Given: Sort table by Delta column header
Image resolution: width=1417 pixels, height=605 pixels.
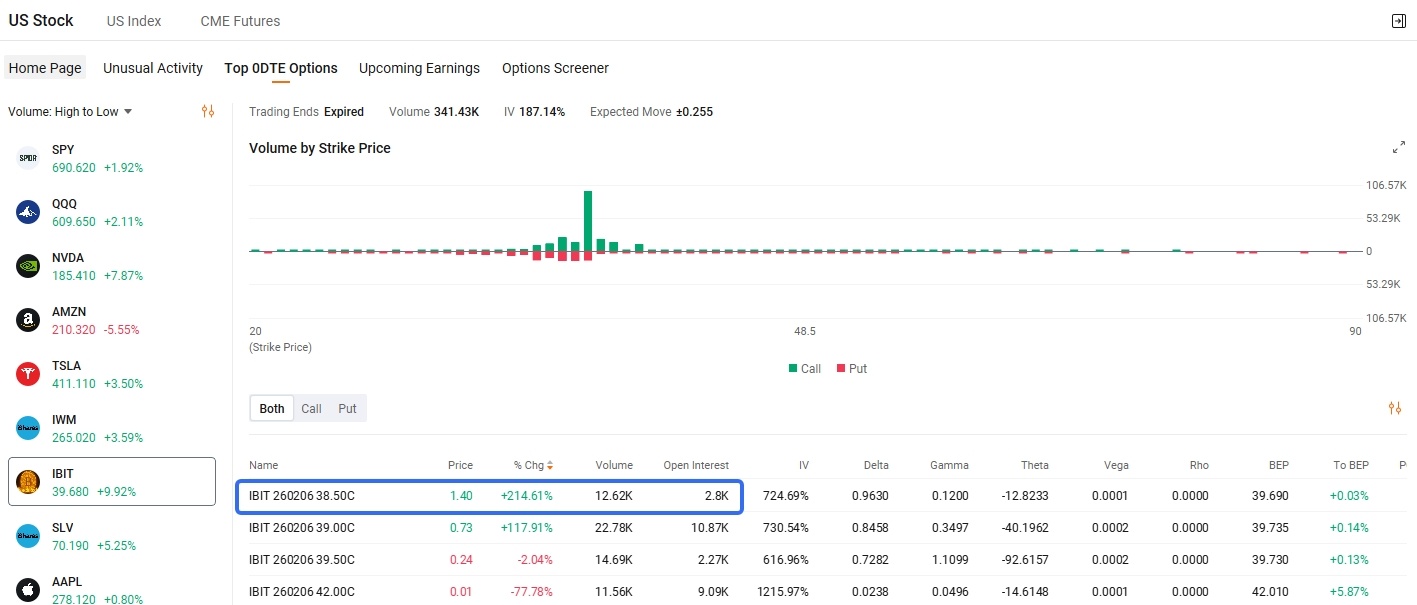Looking at the screenshot, I should [x=874, y=465].
